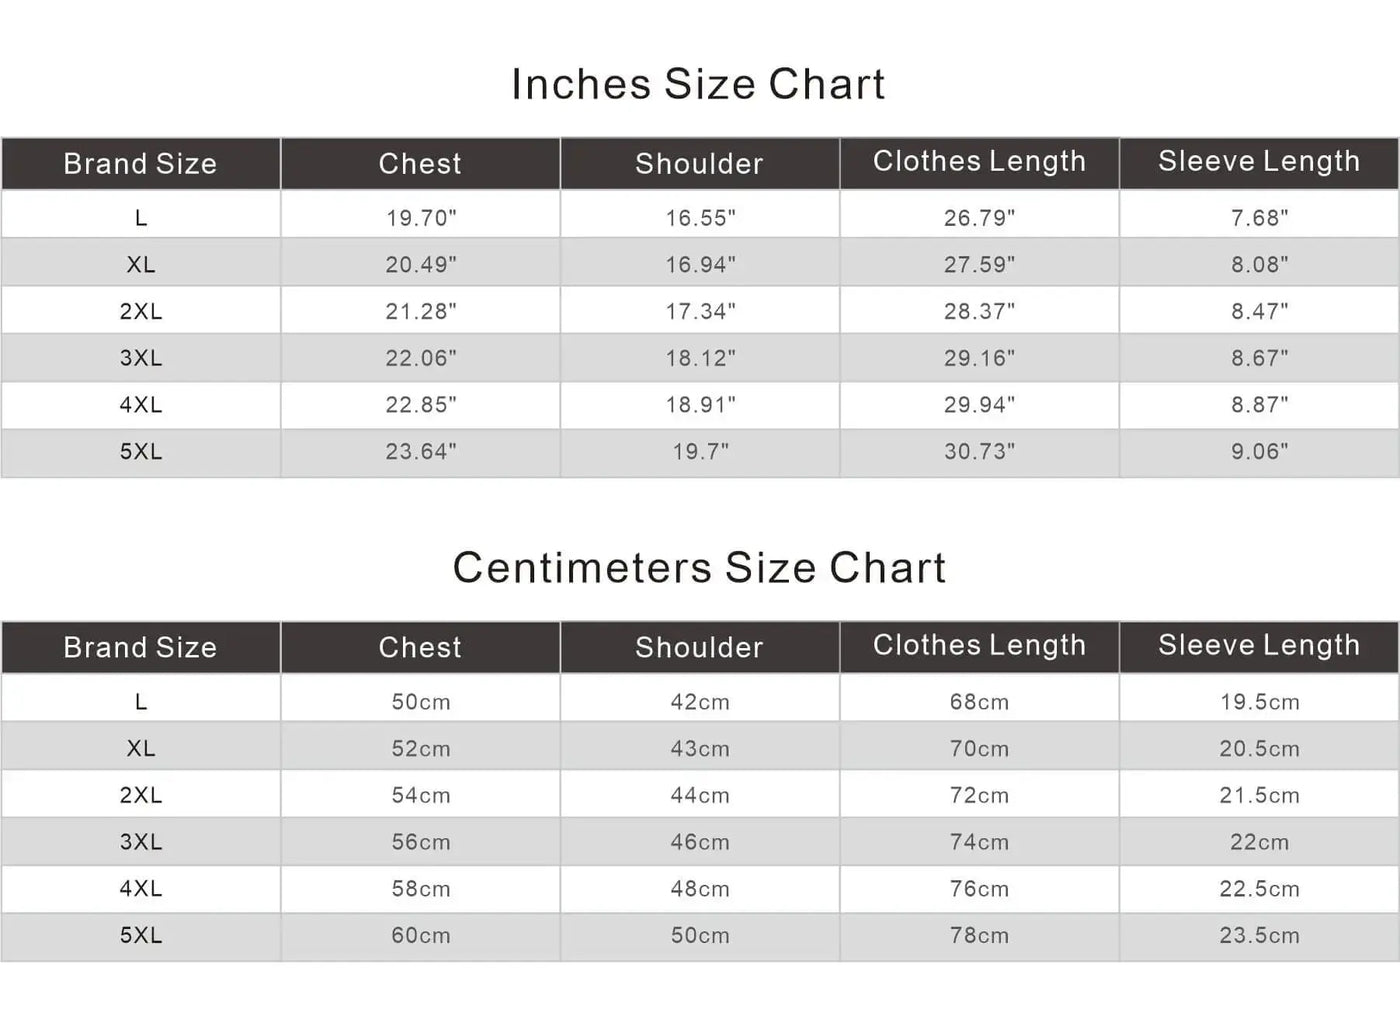
Task: Click the Centimeters Size Chart title
Action: tap(699, 568)
